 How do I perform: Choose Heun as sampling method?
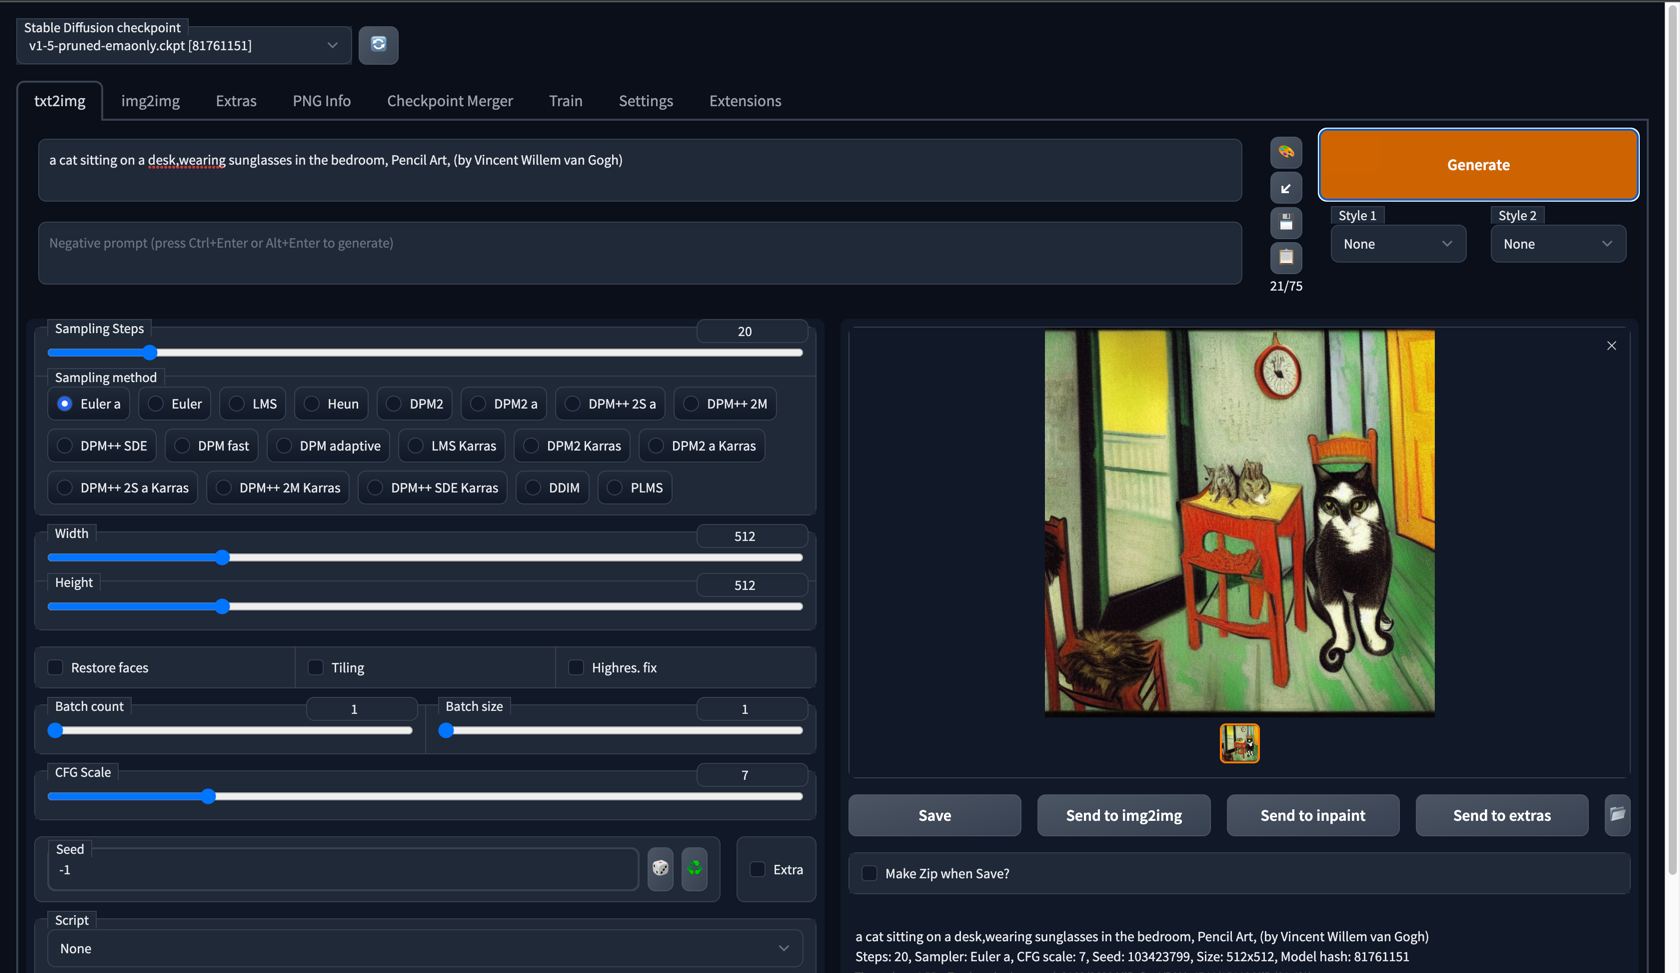pos(332,404)
